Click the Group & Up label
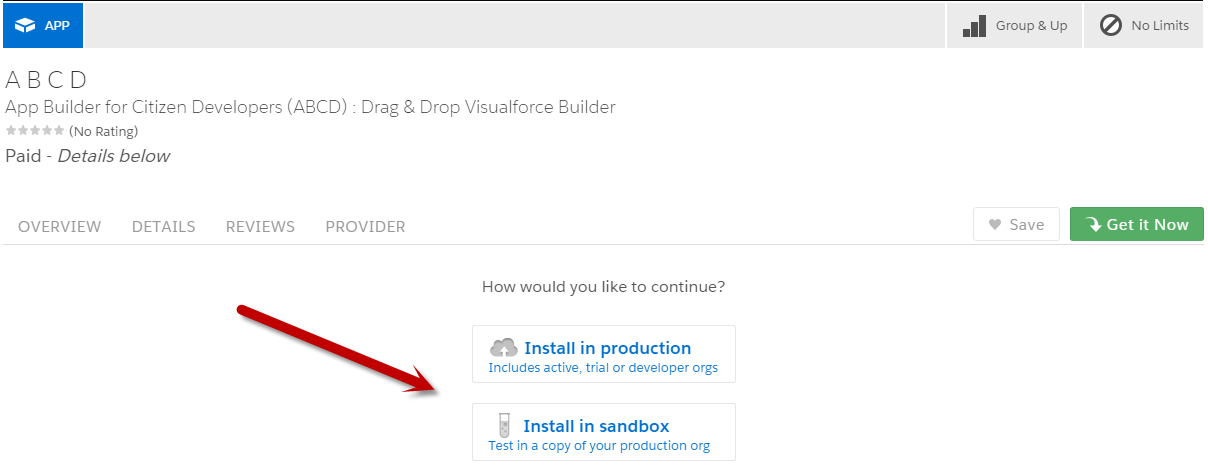The image size is (1208, 470). tap(1032, 26)
